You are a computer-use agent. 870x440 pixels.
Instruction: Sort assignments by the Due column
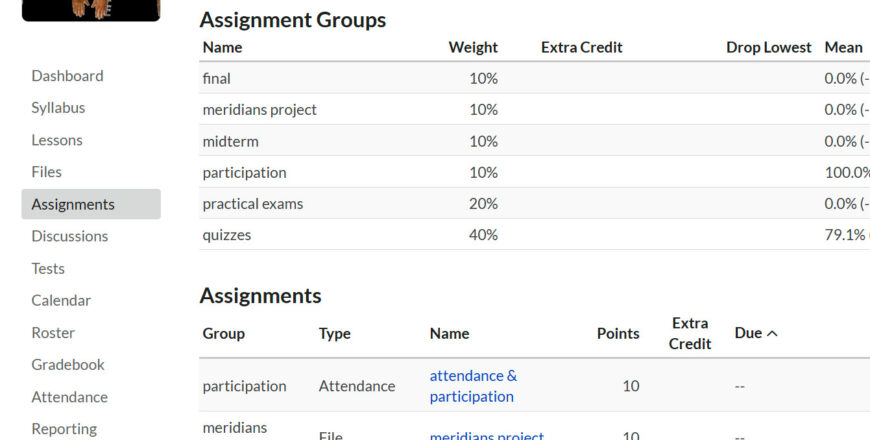click(756, 333)
